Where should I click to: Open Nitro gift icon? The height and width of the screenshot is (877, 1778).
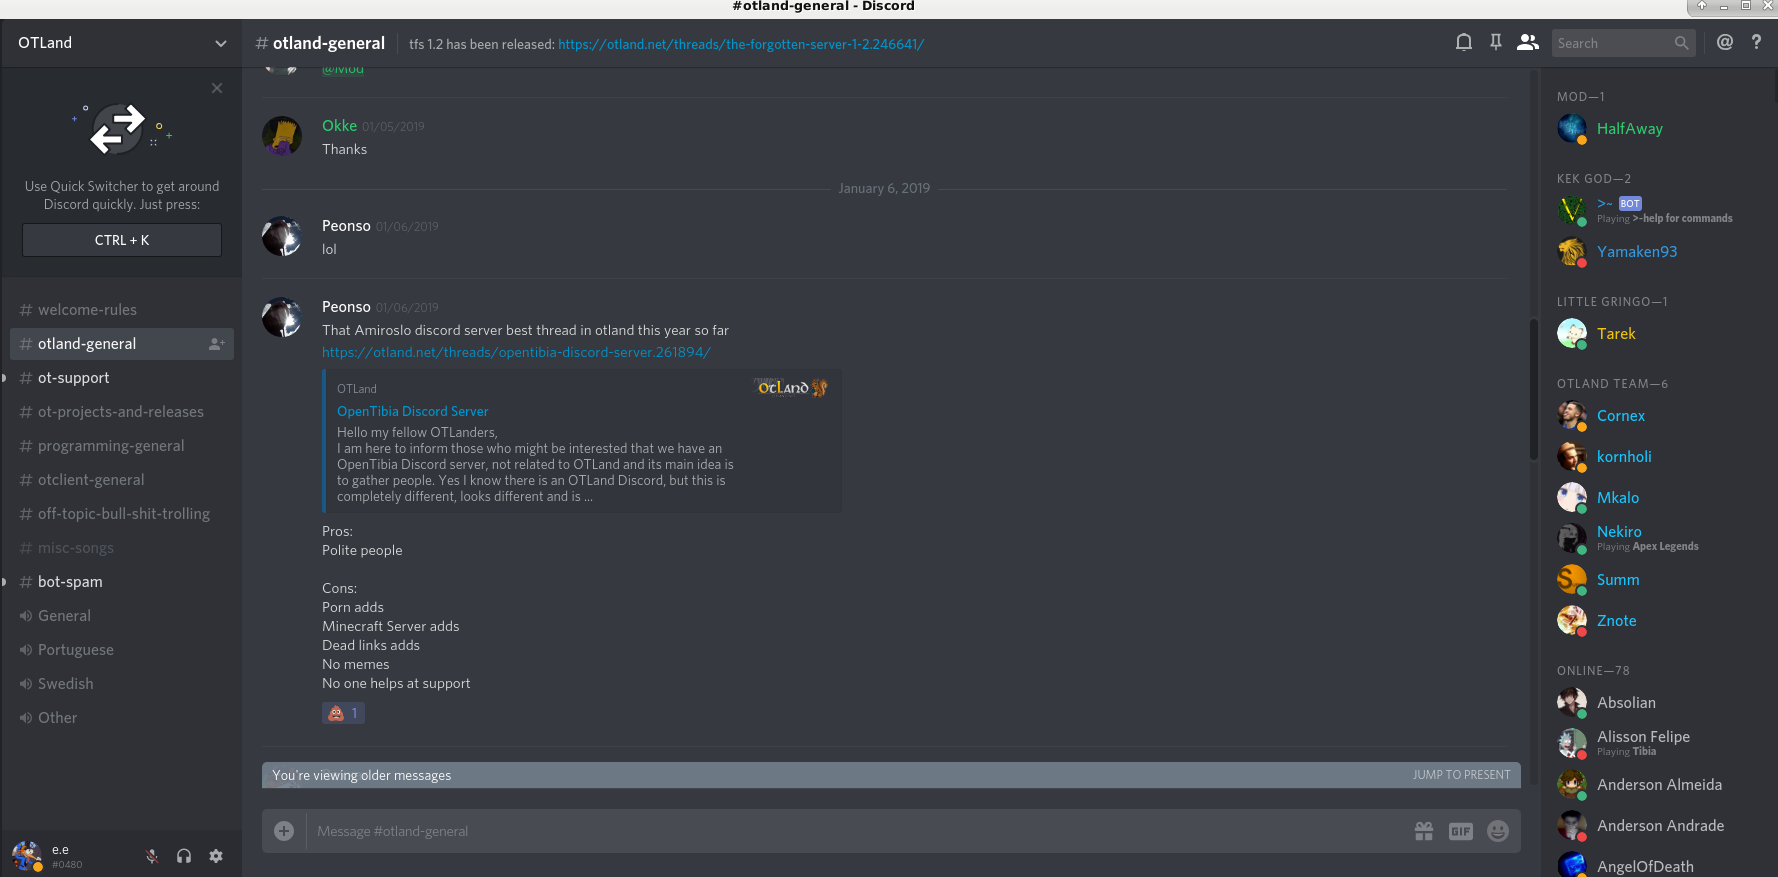pos(1424,831)
